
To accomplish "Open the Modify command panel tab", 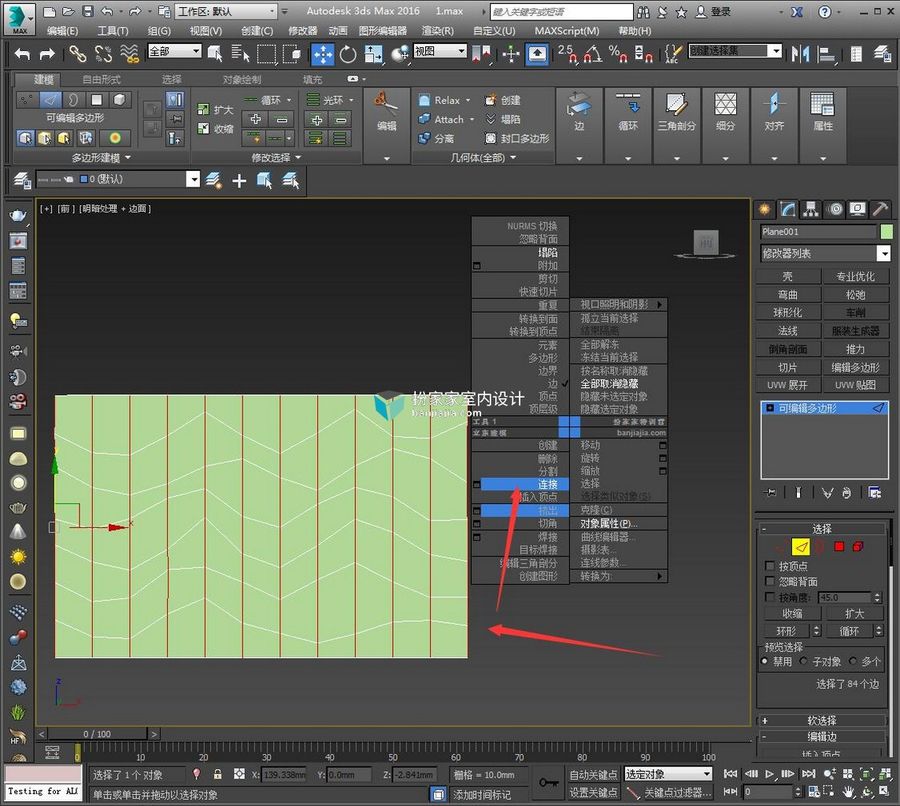I will (788, 209).
